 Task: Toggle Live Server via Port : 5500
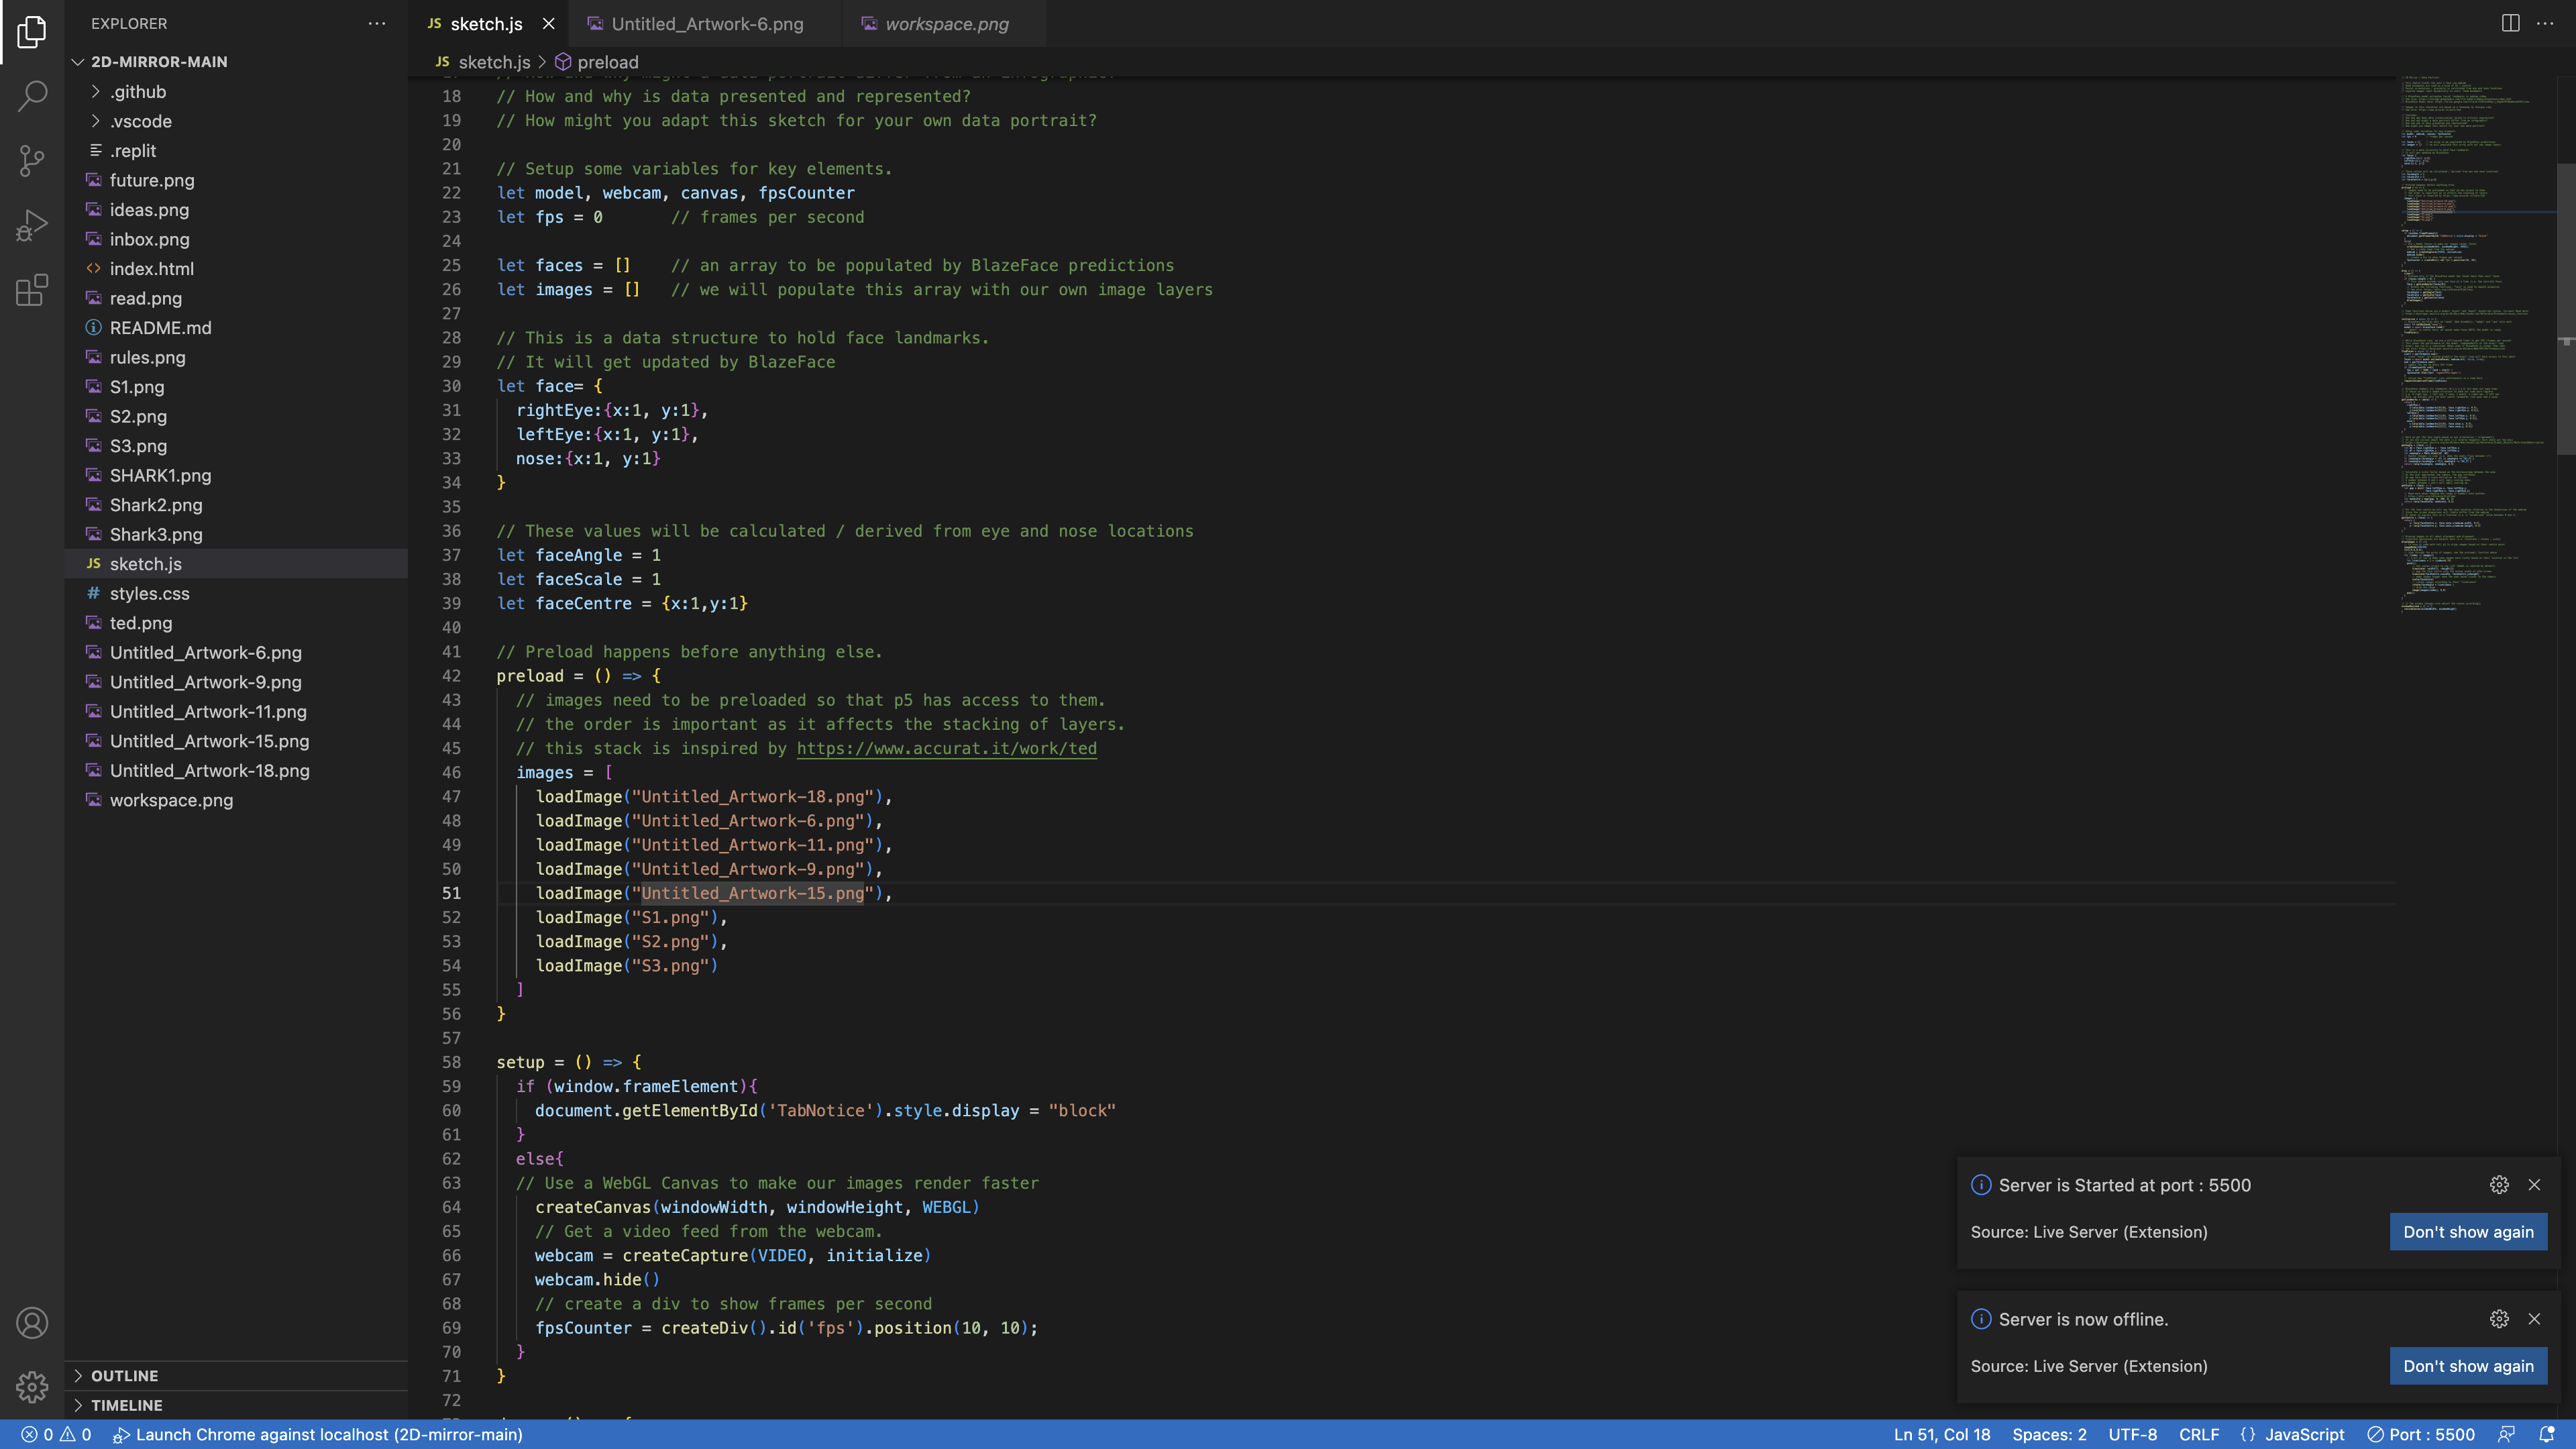2421,1434
